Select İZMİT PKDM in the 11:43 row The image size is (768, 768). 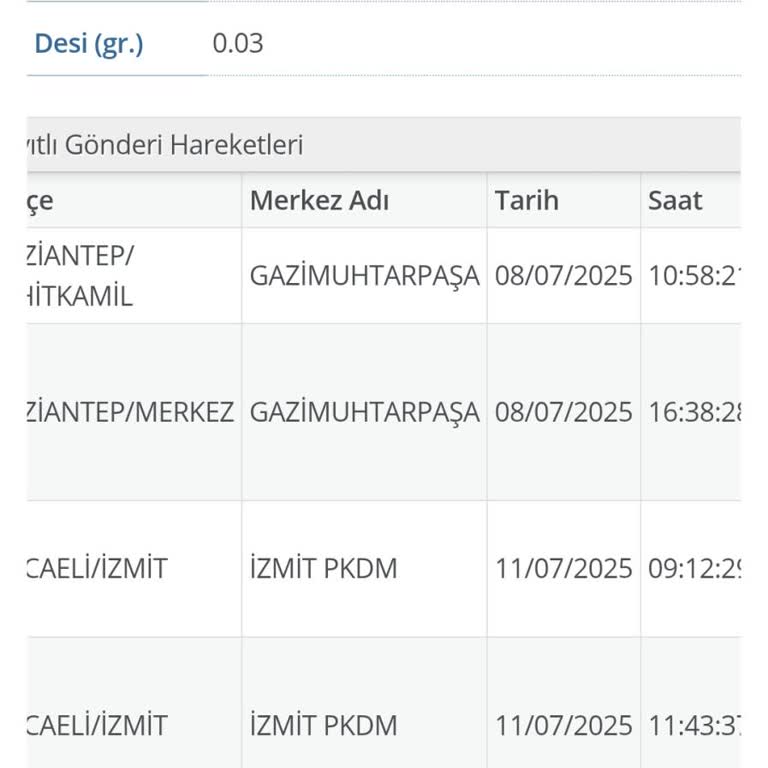(323, 725)
